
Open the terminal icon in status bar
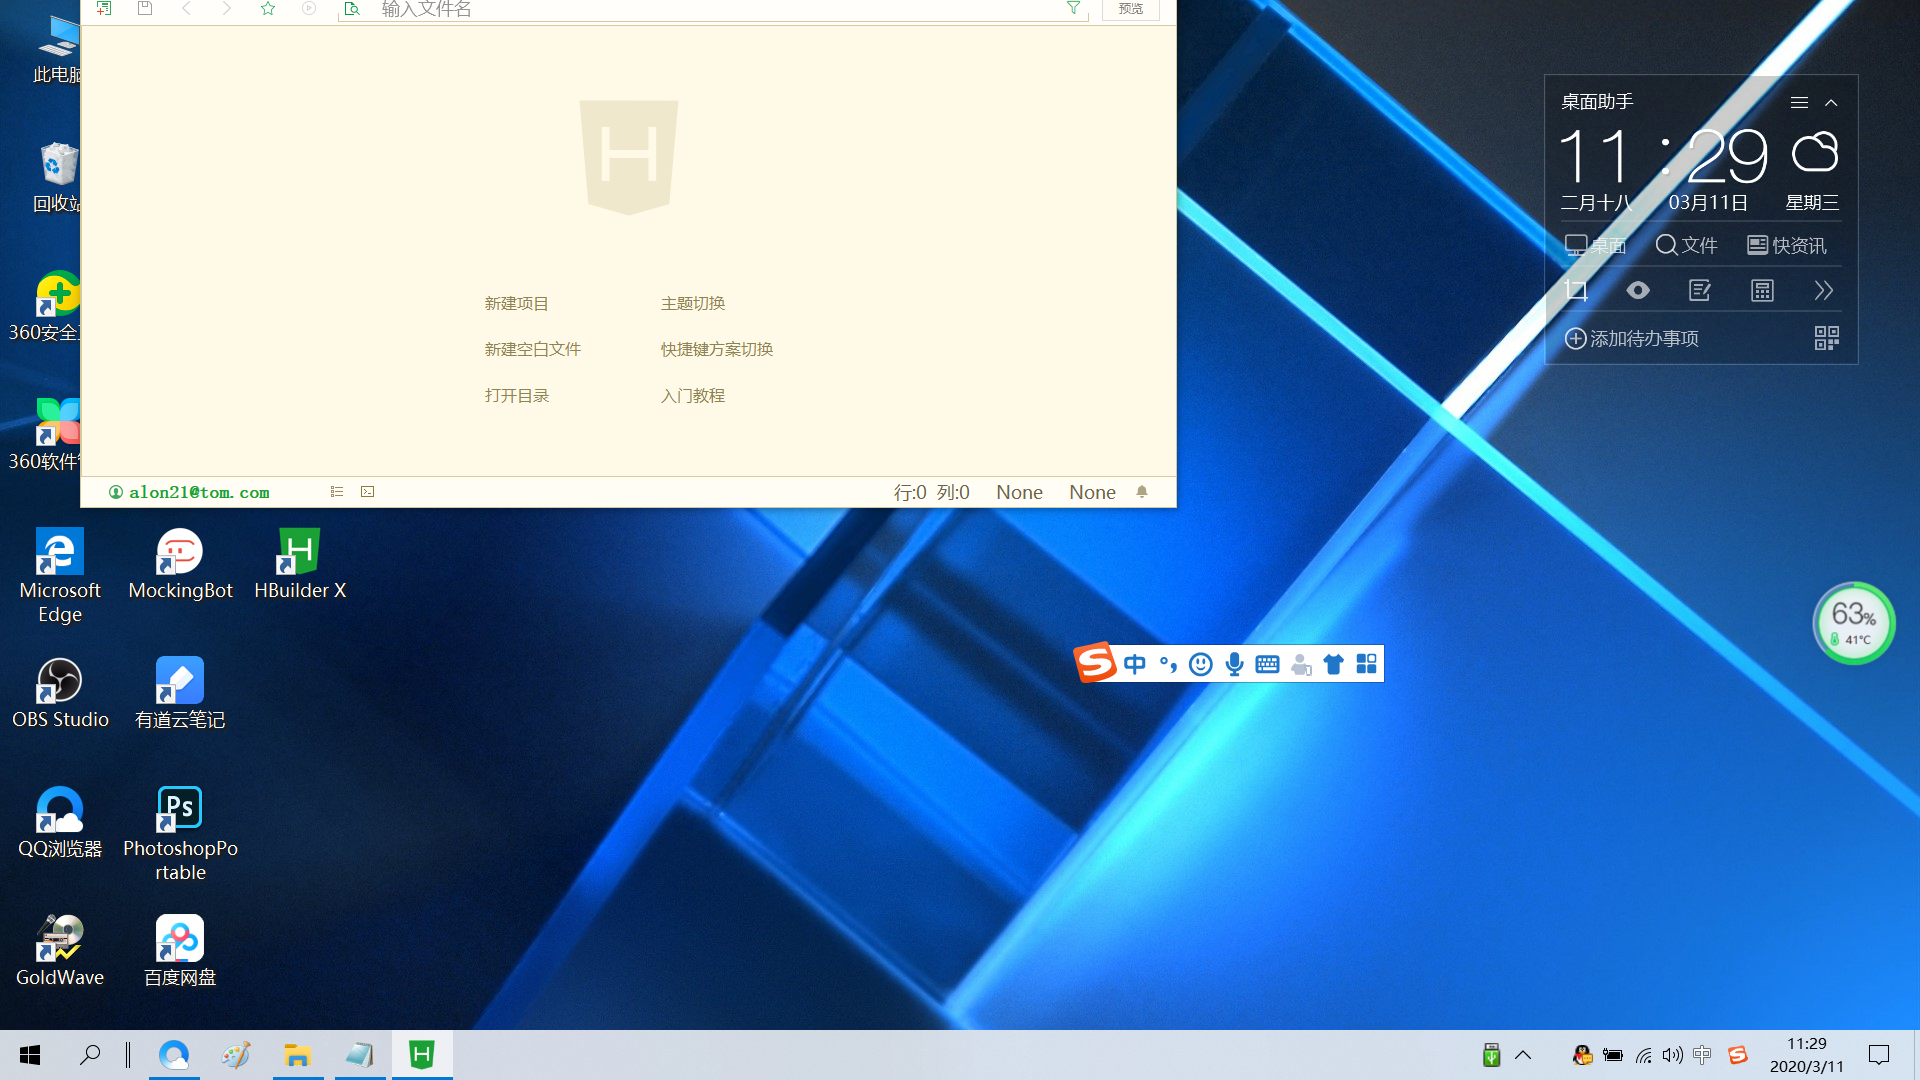click(x=368, y=492)
